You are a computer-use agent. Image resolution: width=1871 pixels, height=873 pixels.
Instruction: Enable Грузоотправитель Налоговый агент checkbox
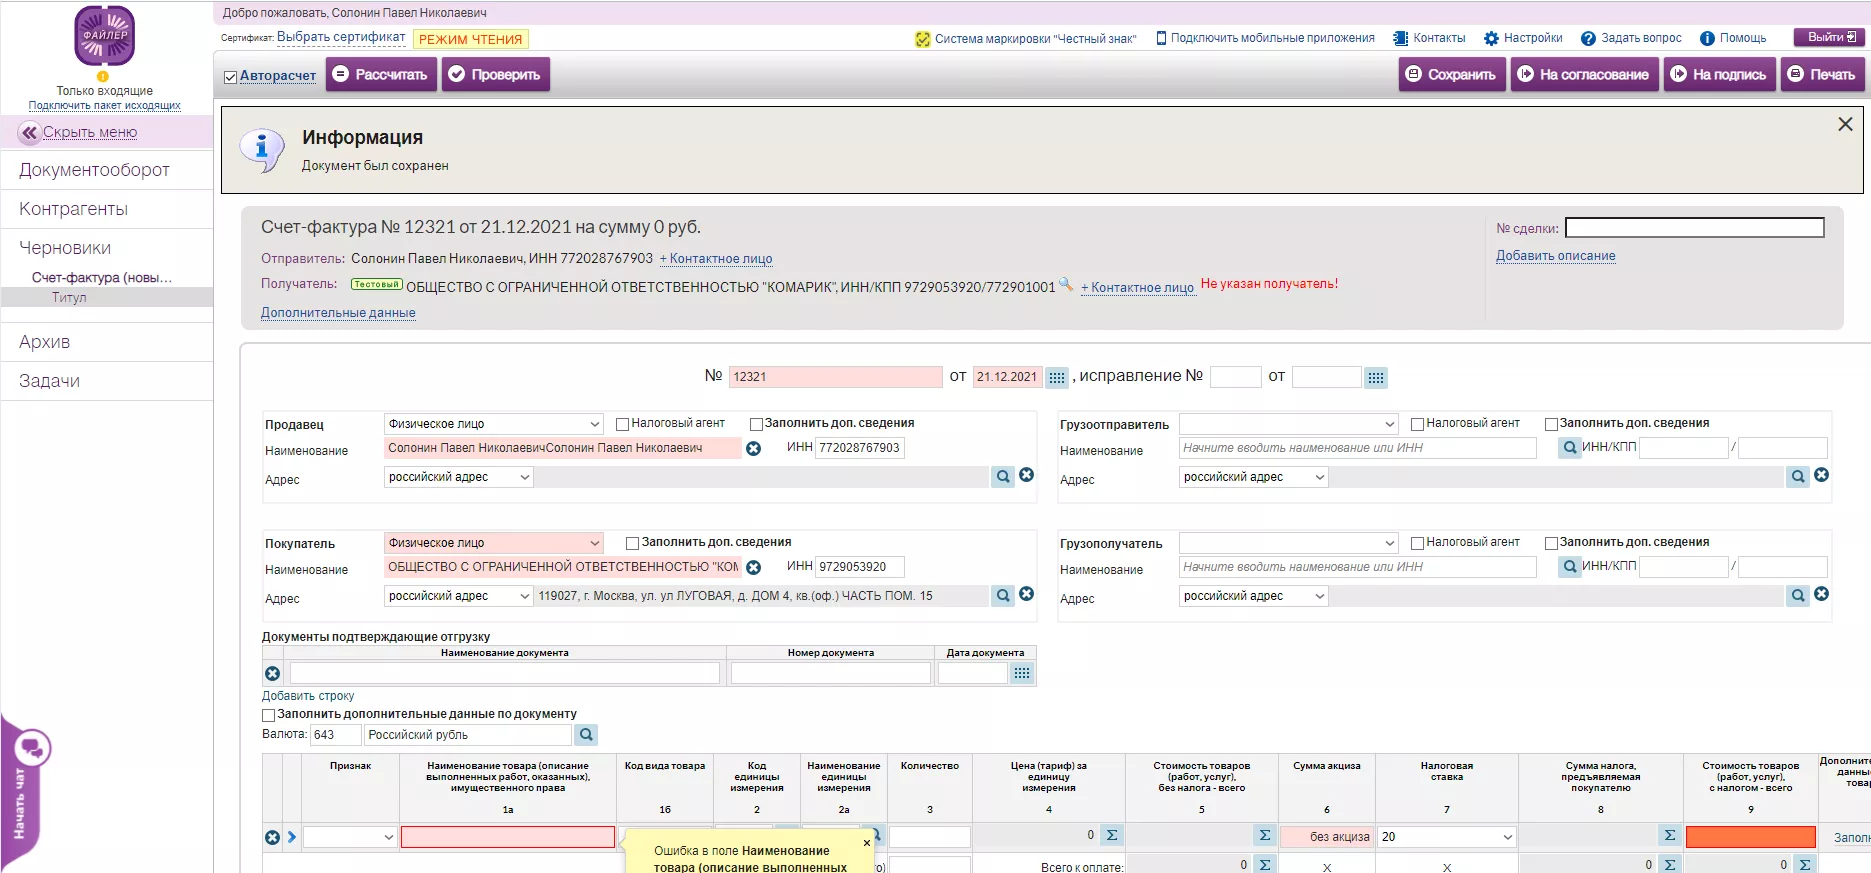click(1417, 424)
